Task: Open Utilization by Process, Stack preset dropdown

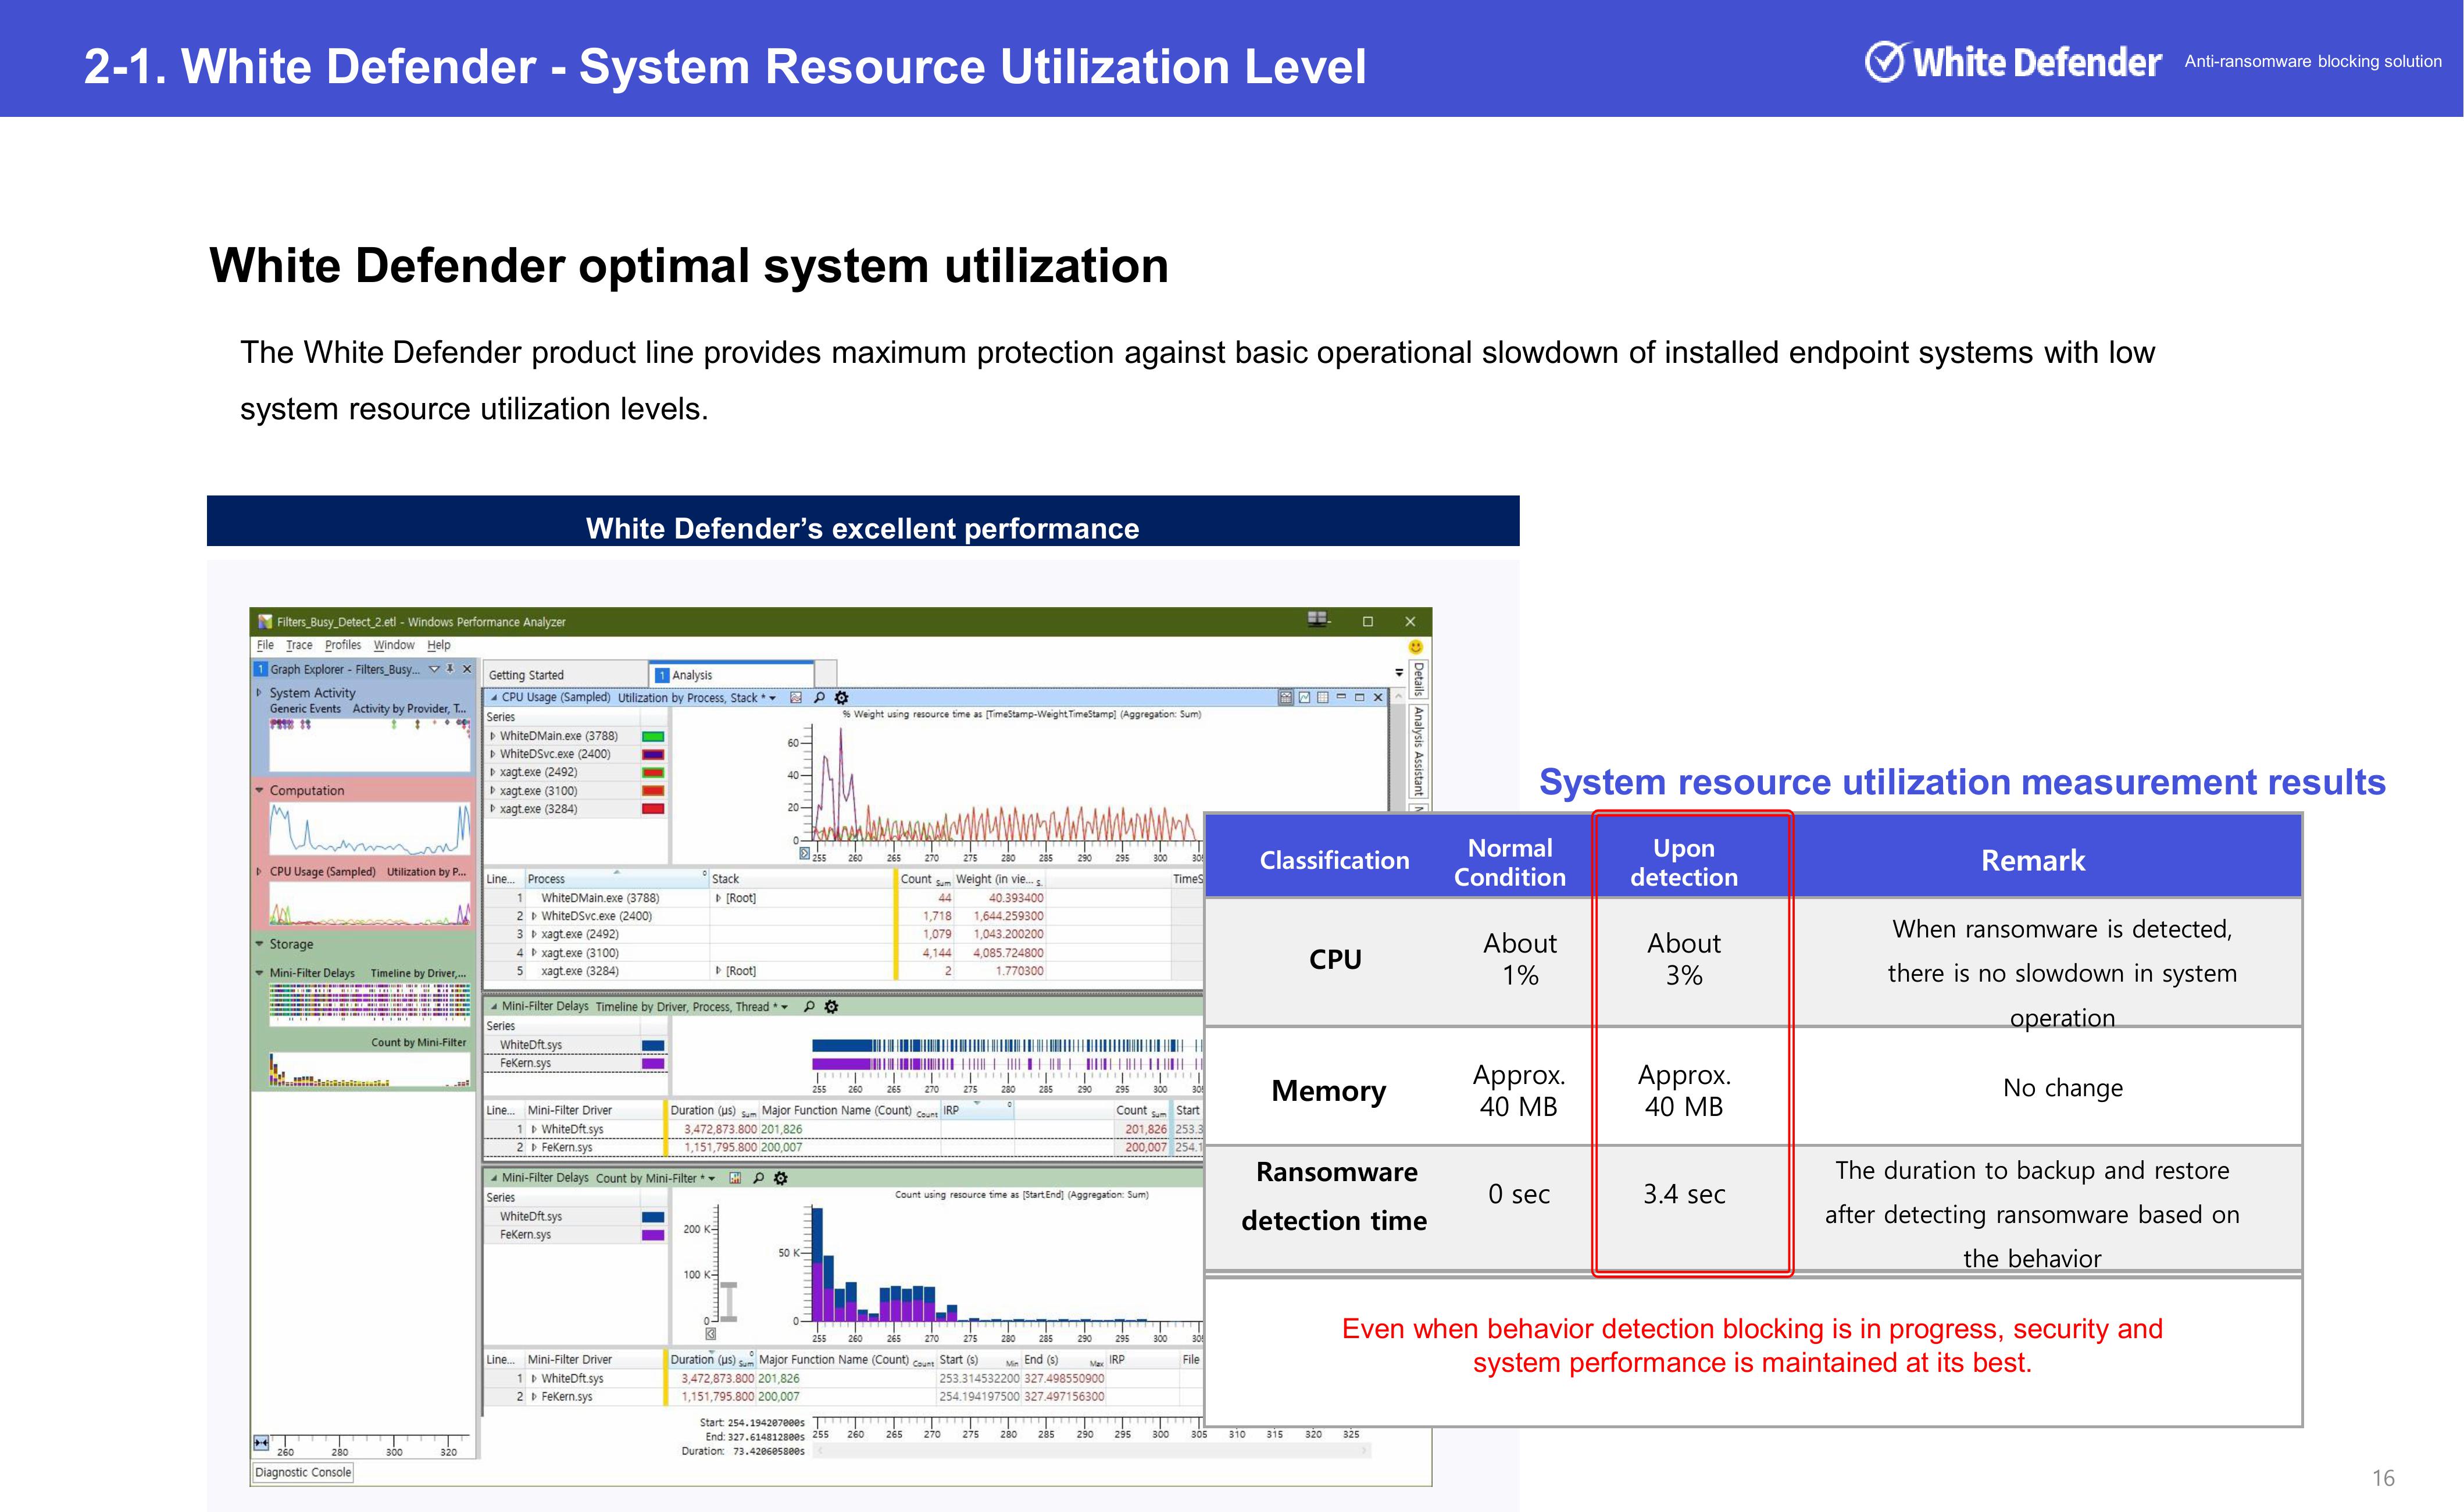Action: [772, 698]
